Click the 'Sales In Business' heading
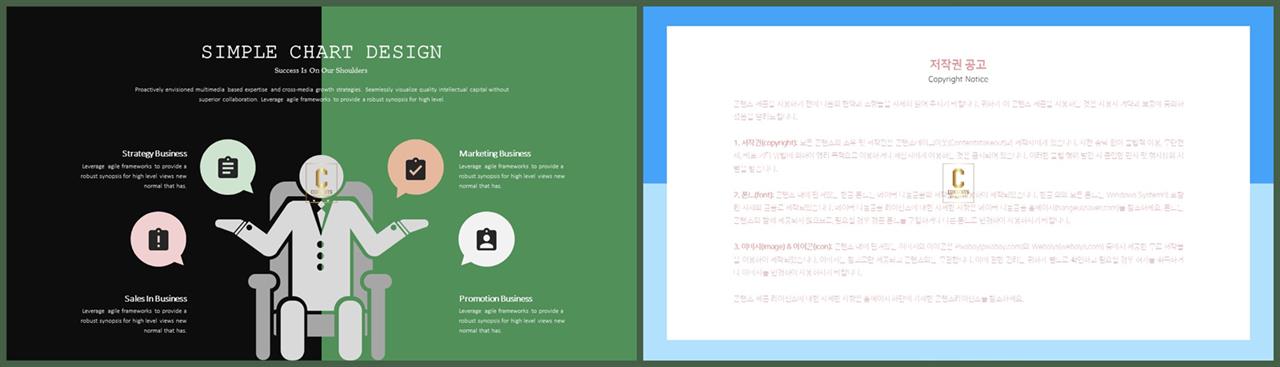The width and height of the screenshot is (1280, 367). (156, 298)
